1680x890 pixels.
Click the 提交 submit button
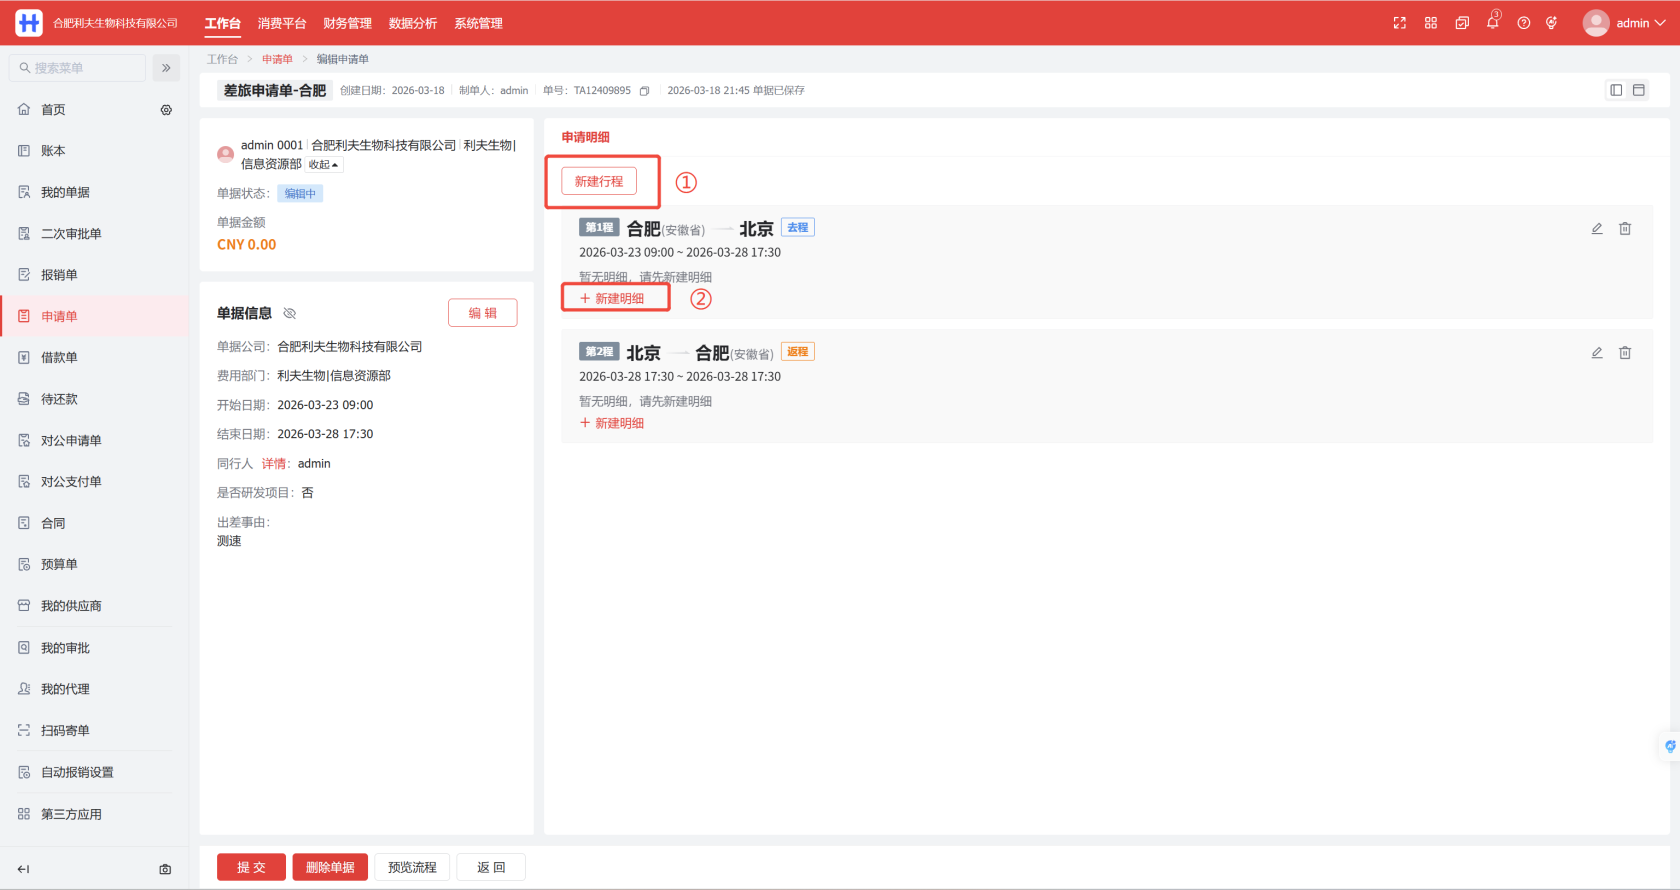pos(251,867)
